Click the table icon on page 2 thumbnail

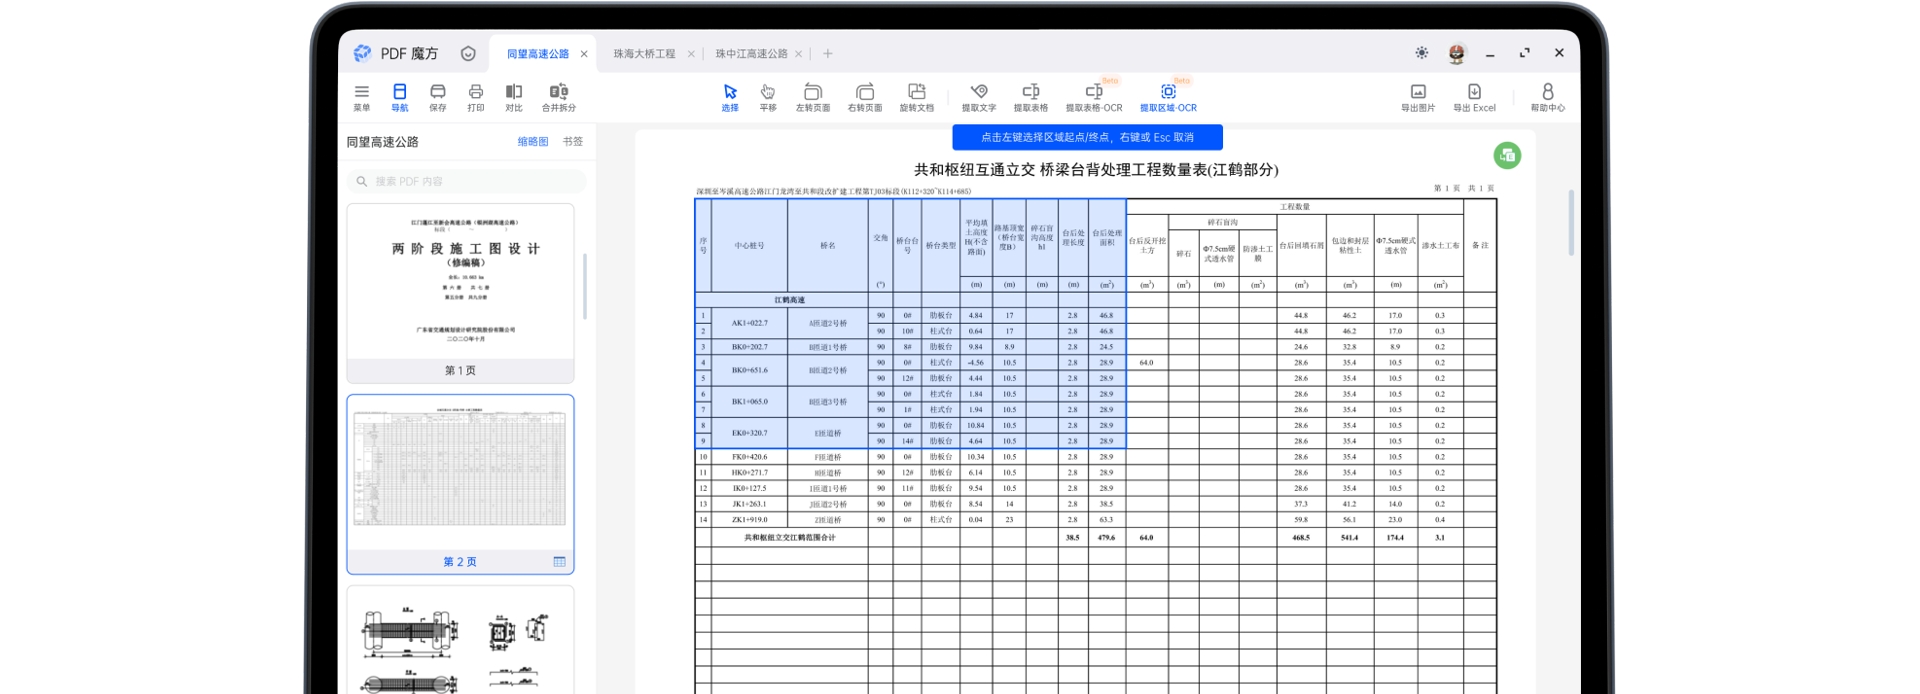(559, 562)
